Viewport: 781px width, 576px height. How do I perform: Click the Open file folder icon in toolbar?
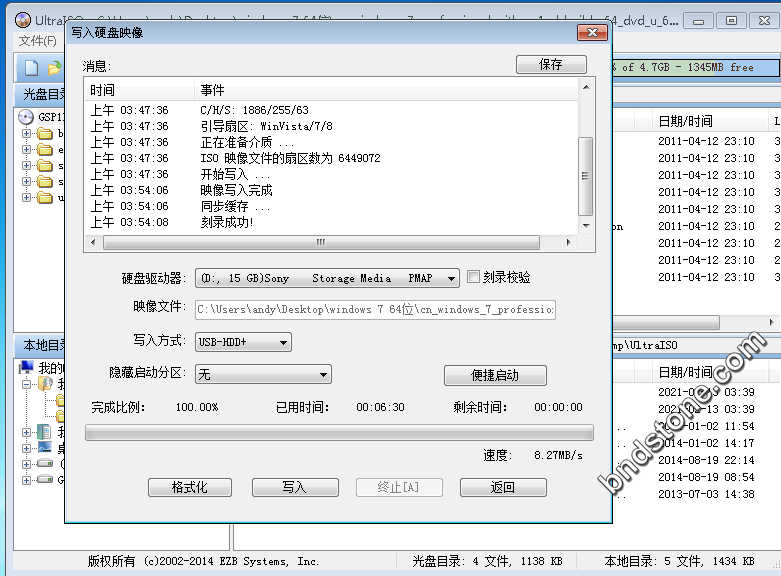tap(54, 68)
